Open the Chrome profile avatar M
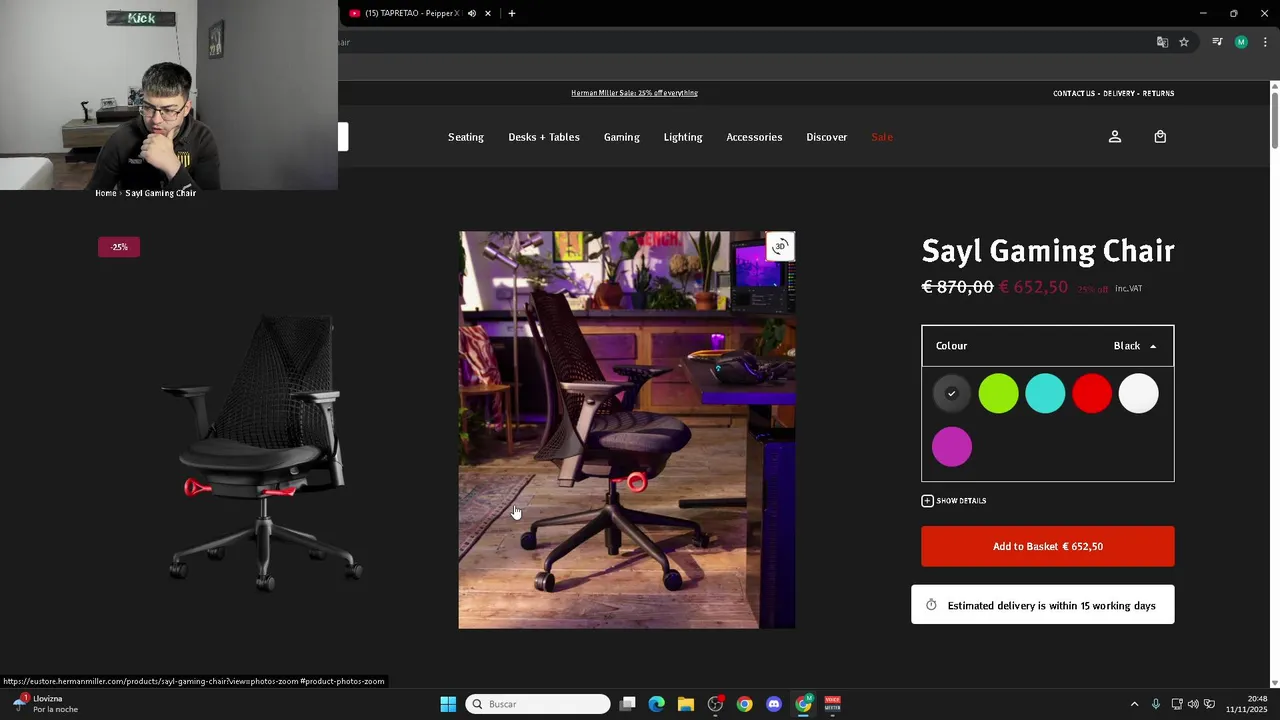Screen dimensions: 1280x720 pyautogui.click(x=1241, y=42)
